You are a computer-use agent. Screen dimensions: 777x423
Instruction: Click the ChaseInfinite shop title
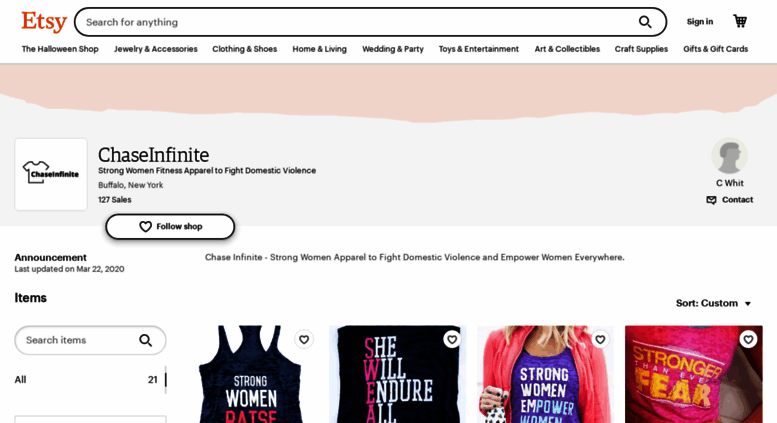tap(153, 155)
